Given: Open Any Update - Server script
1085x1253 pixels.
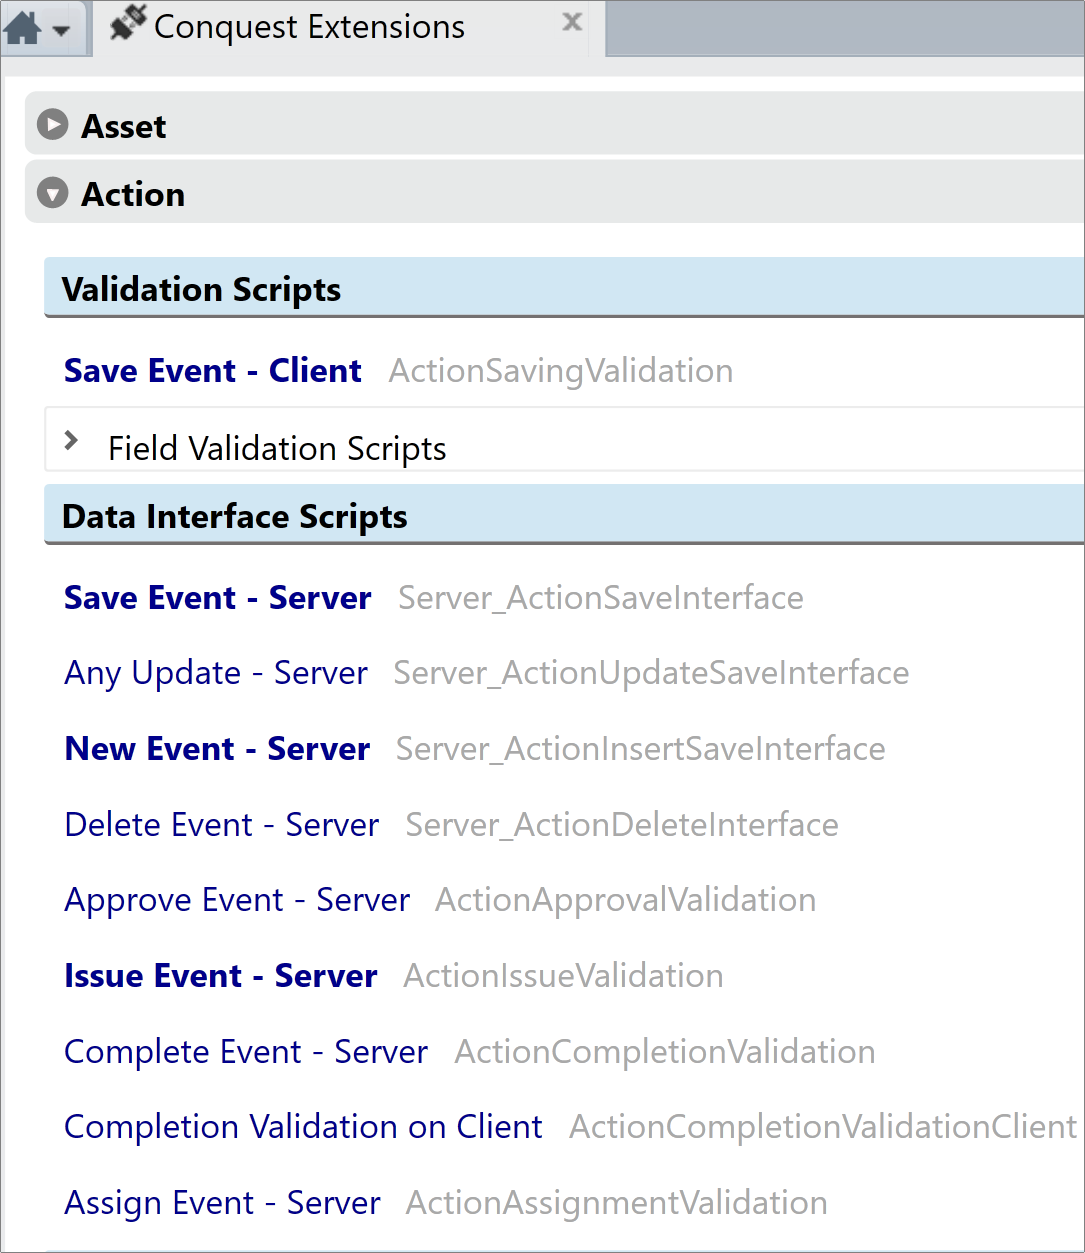Looking at the screenshot, I should coord(216,673).
